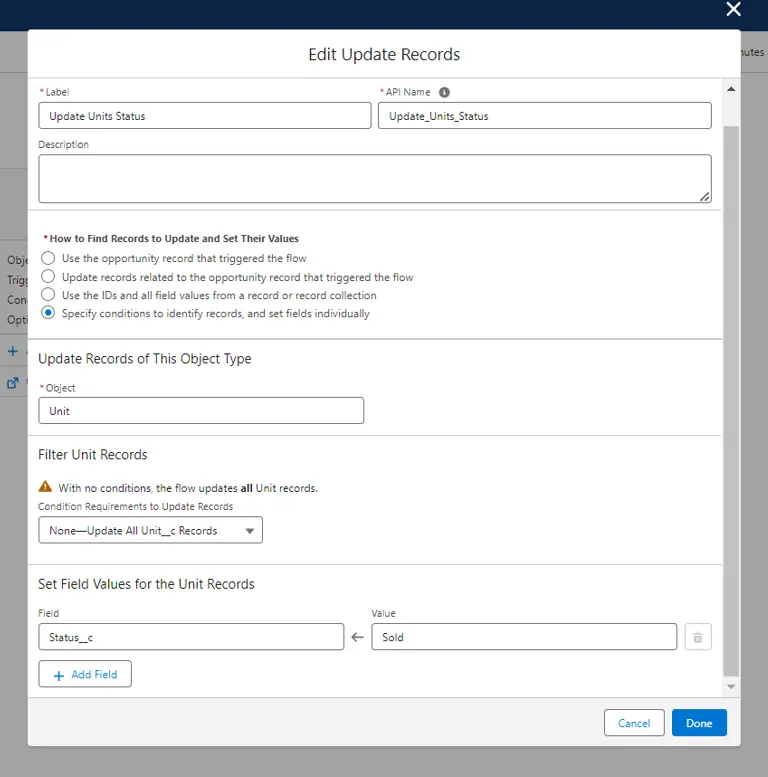Screen dimensions: 768x777
Task: Click the plus icon behind the dialog
Action: coord(13,351)
